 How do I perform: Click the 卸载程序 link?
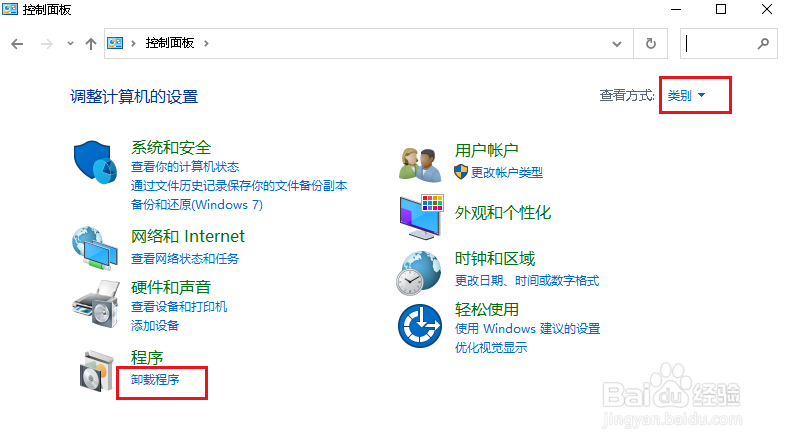point(155,380)
